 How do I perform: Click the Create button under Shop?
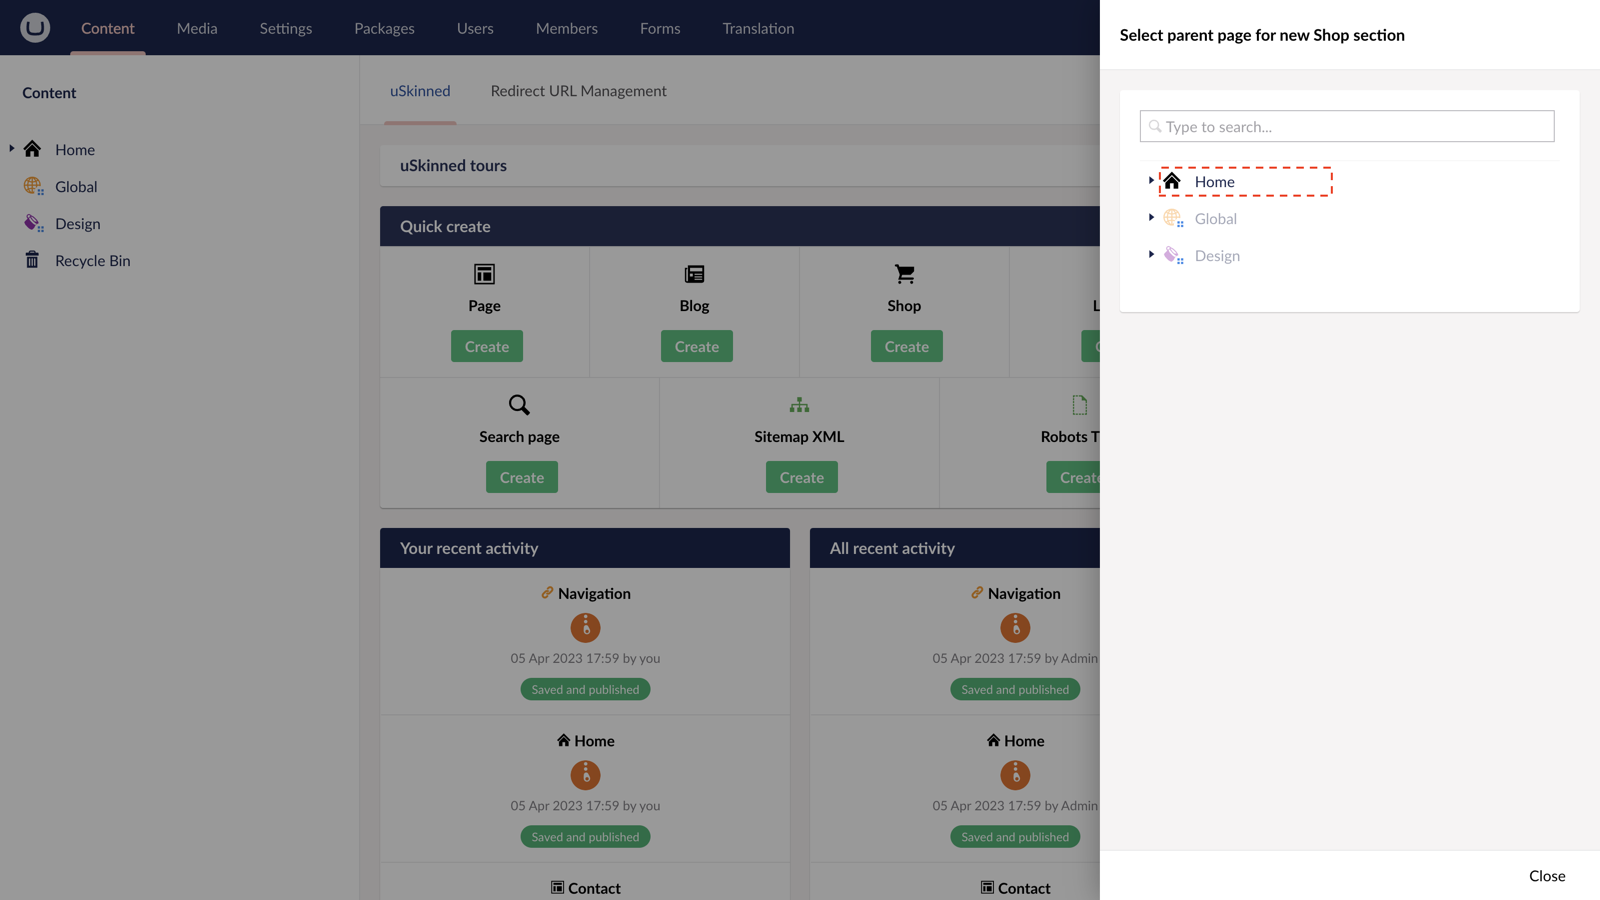tap(906, 346)
